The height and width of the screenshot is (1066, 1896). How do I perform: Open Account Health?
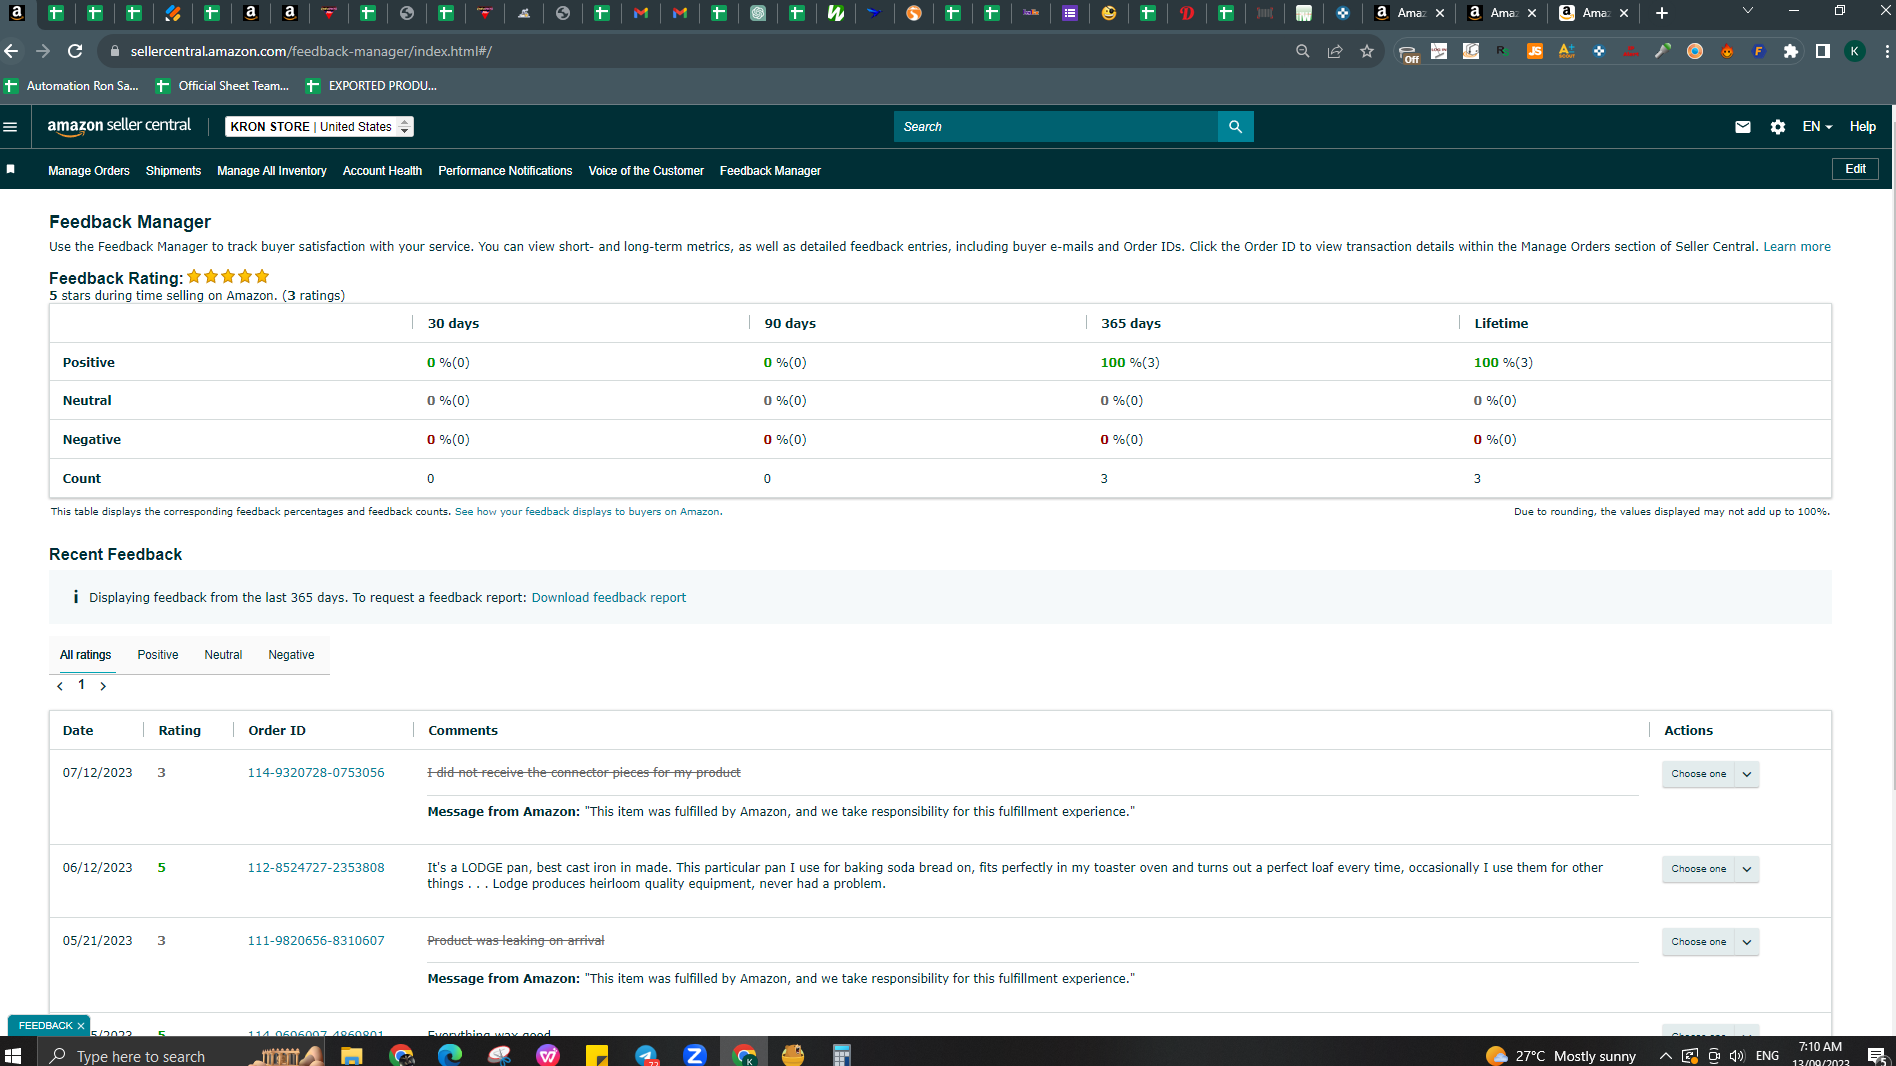[x=382, y=171]
